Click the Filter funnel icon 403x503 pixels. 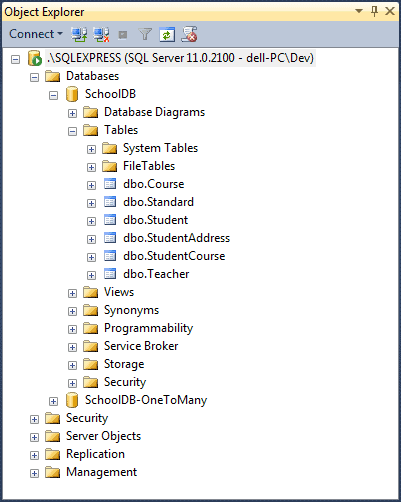[x=145, y=34]
